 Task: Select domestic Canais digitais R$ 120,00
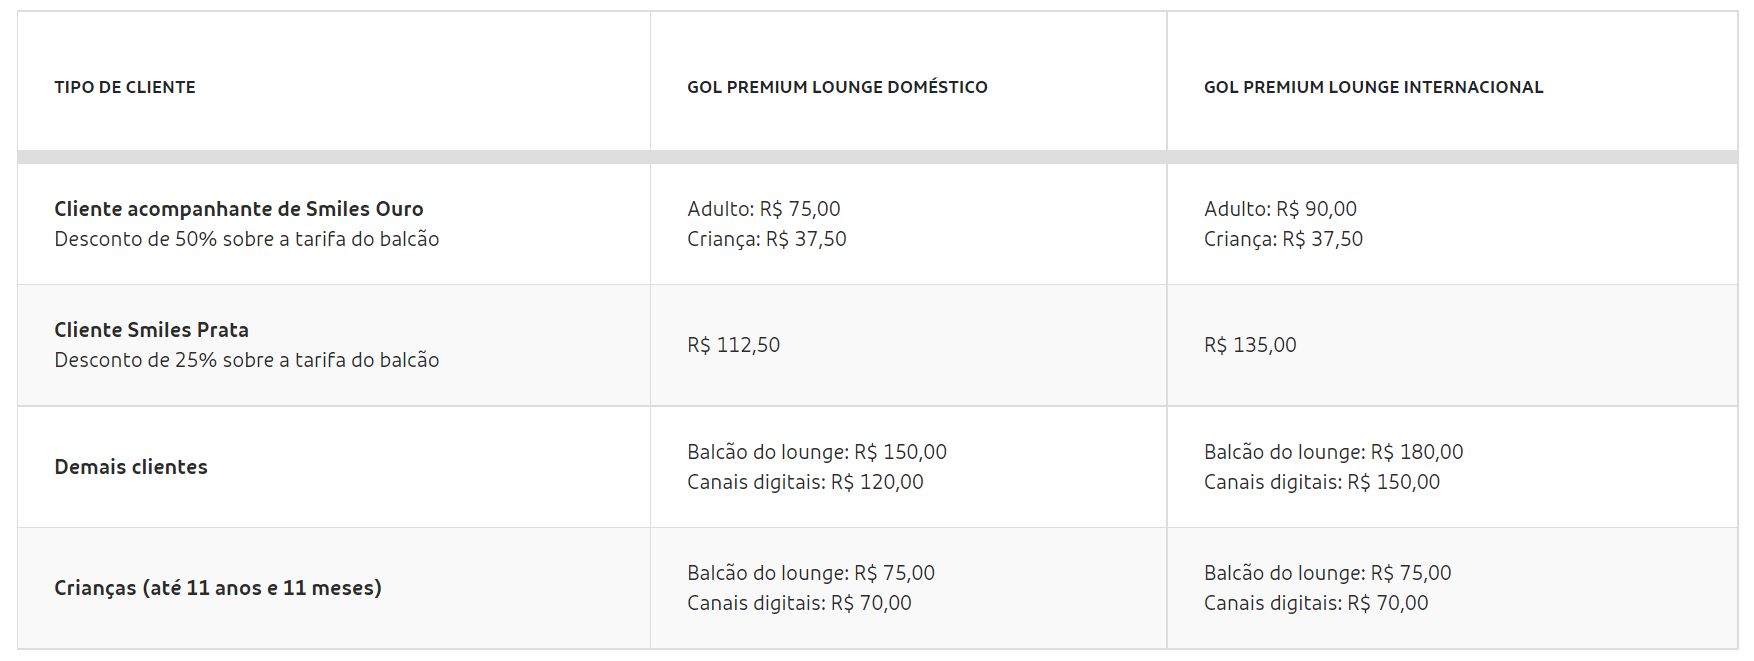click(x=805, y=482)
